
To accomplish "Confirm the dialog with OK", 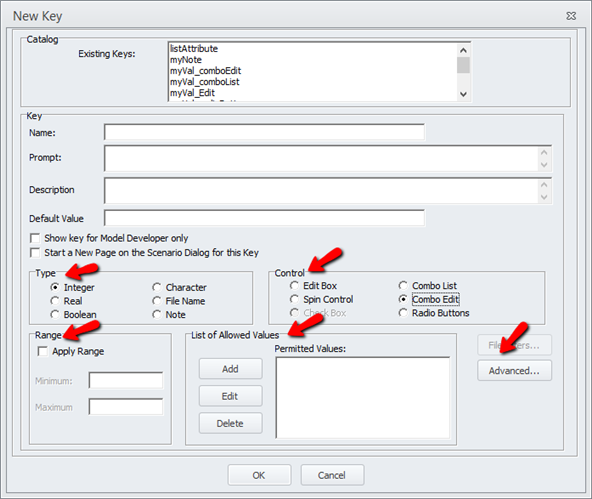I will (x=259, y=475).
